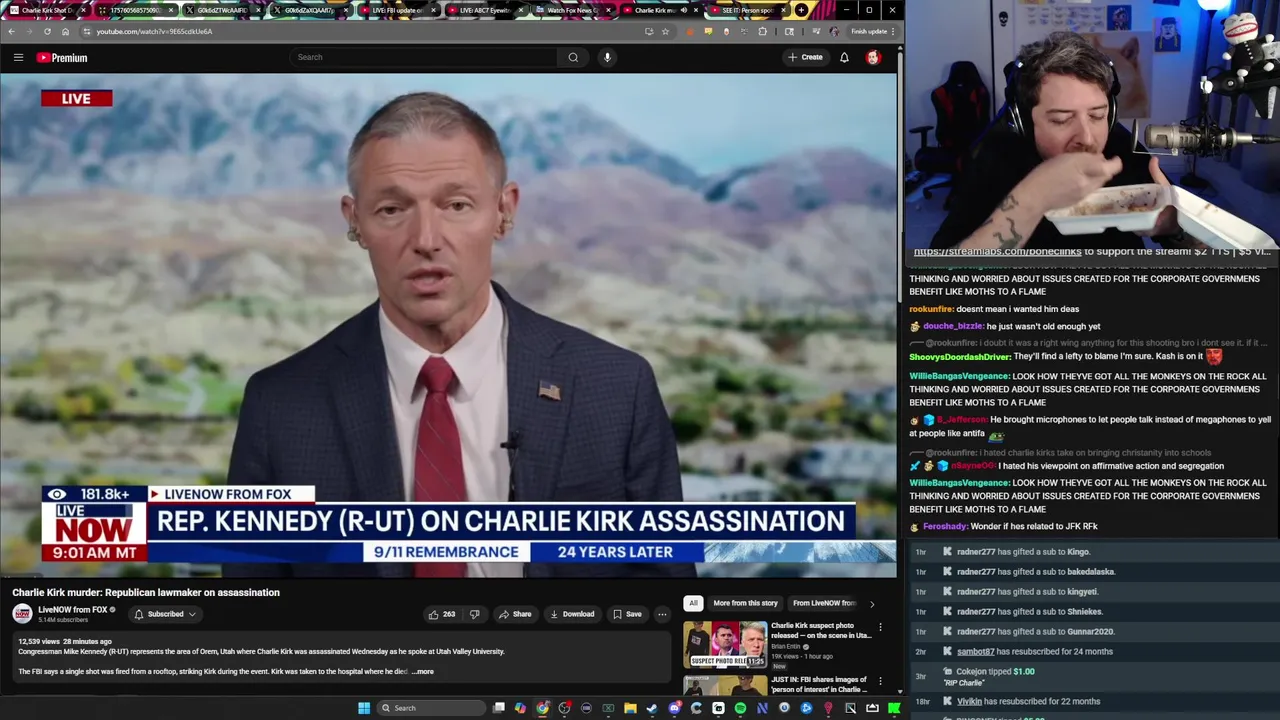Click douche_bizzle username in chat

pyautogui.click(x=953, y=326)
